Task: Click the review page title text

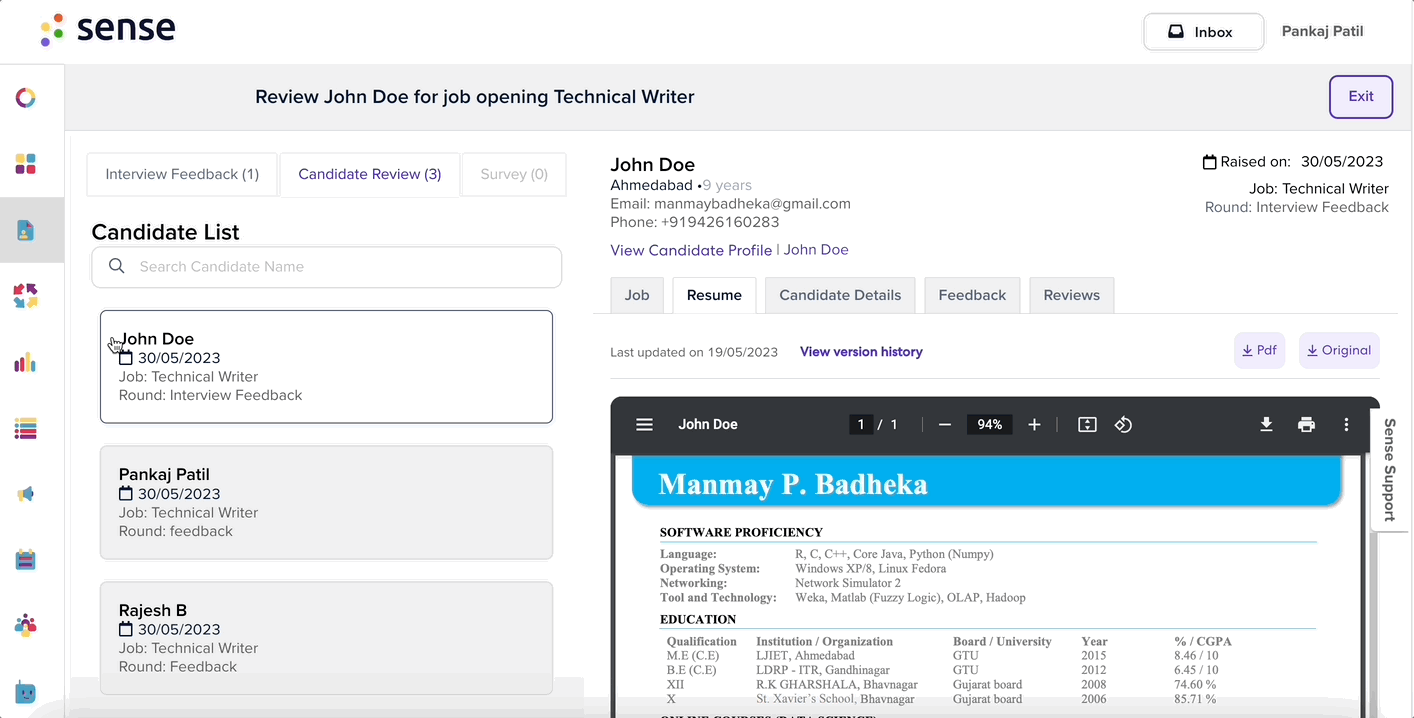Action: tap(475, 97)
